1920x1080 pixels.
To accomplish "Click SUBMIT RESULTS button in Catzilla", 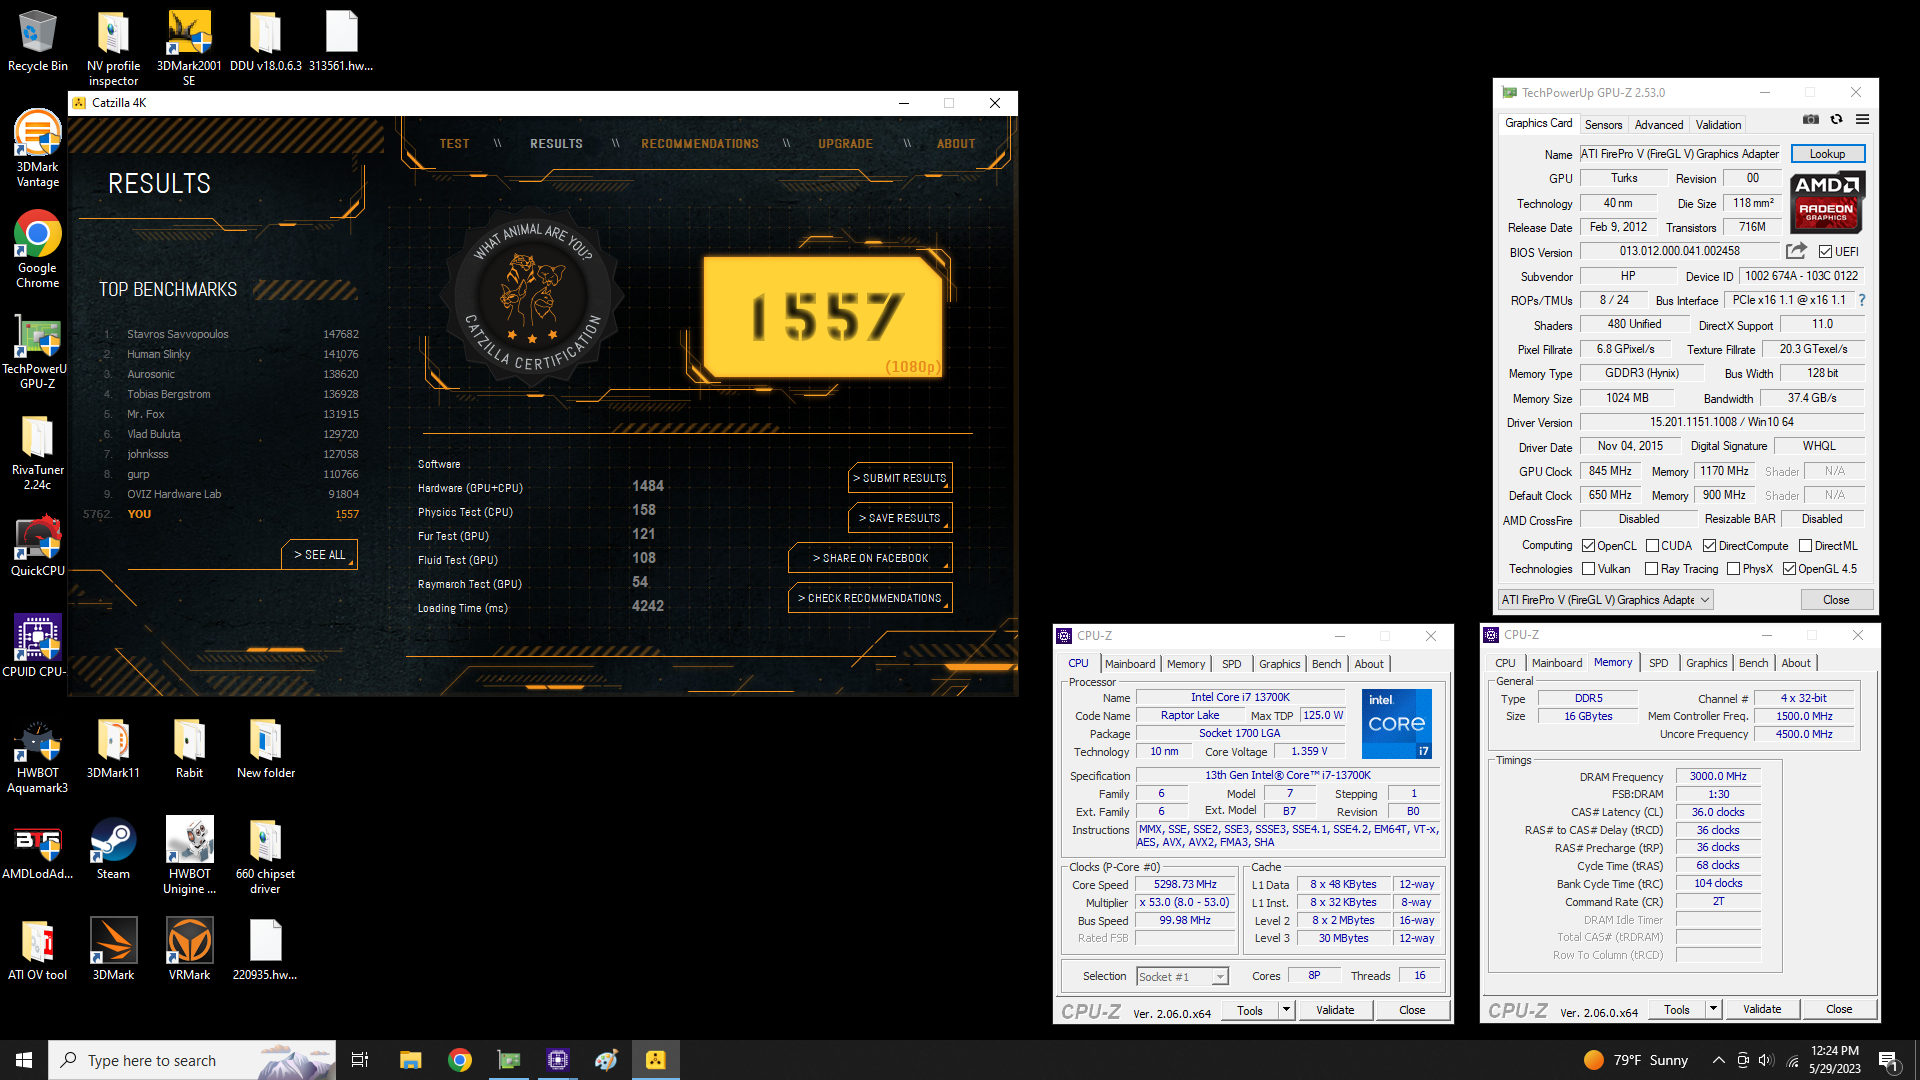I will click(x=900, y=478).
